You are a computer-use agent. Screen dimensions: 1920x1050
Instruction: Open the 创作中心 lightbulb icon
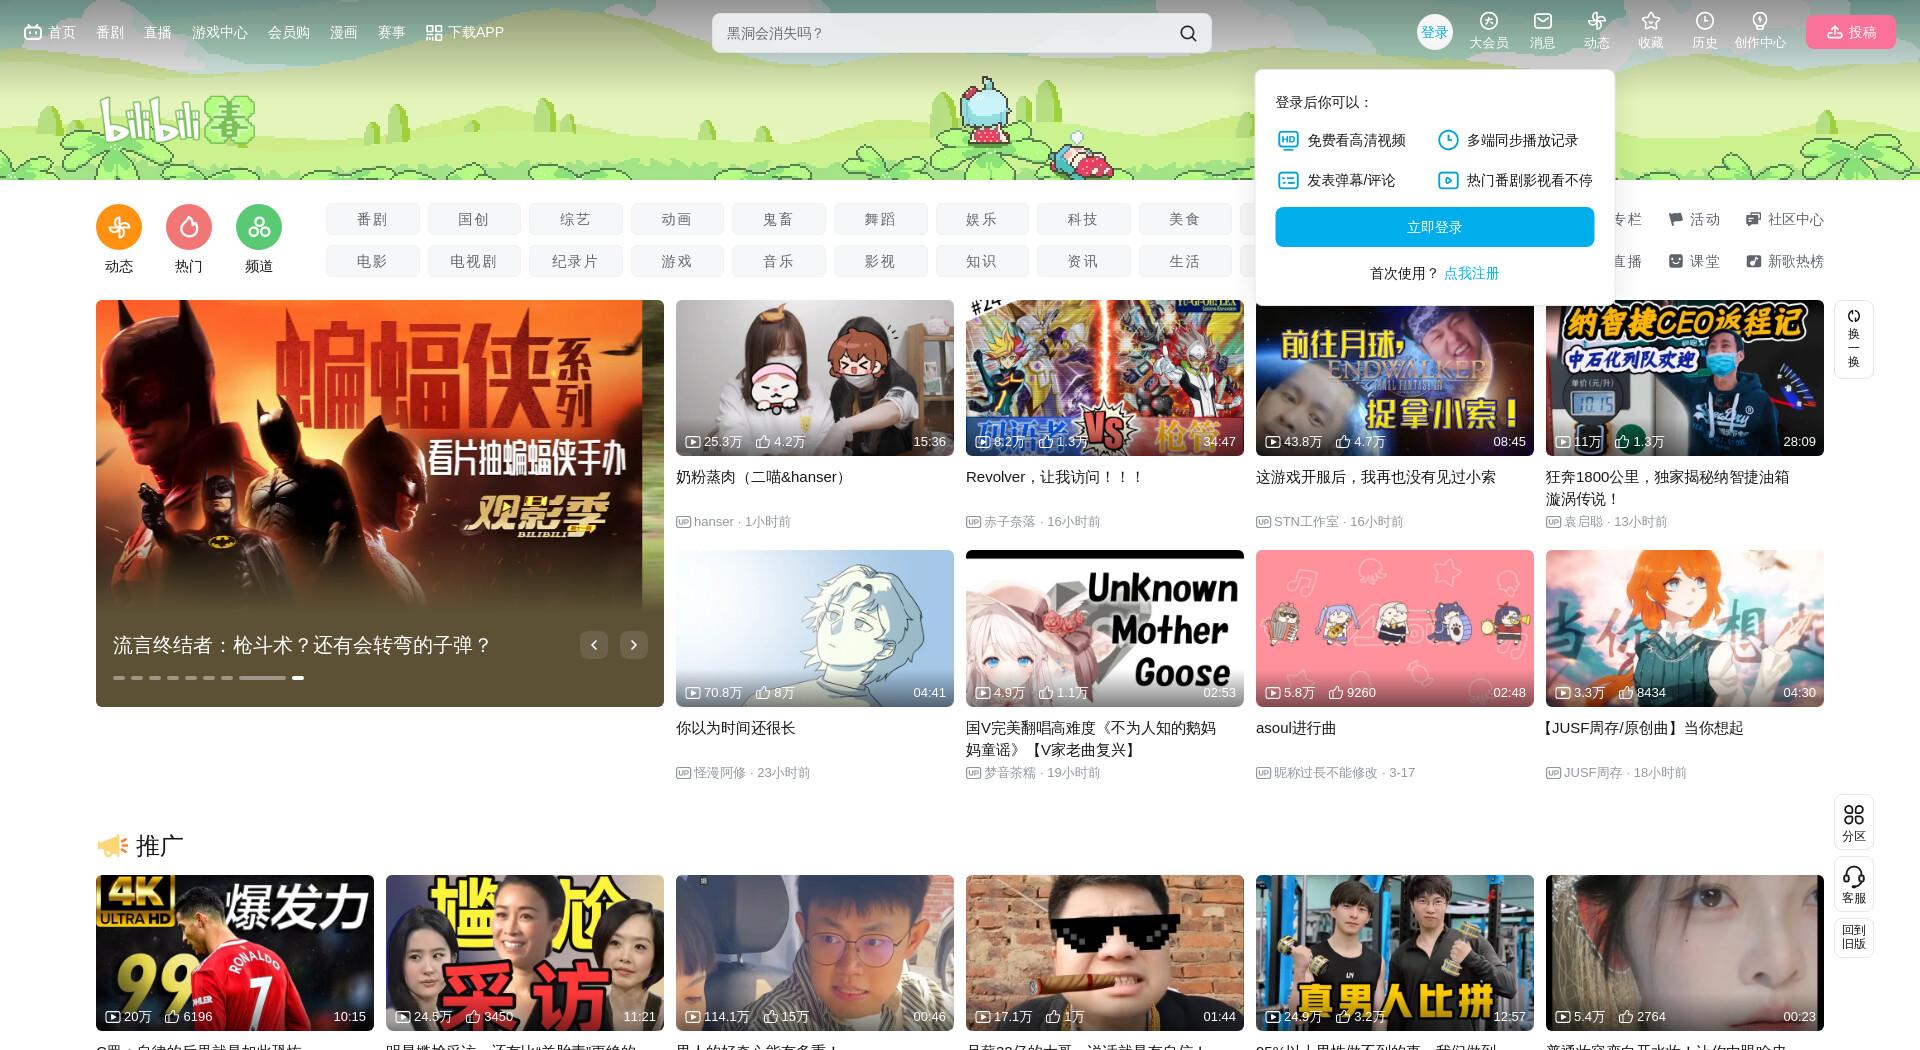[1760, 21]
